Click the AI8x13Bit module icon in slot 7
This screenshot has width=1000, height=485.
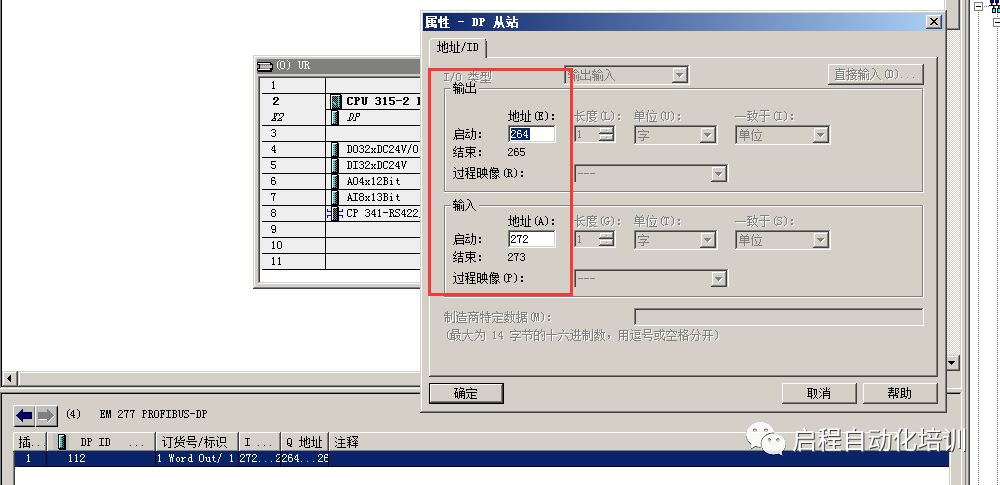[x=335, y=197]
